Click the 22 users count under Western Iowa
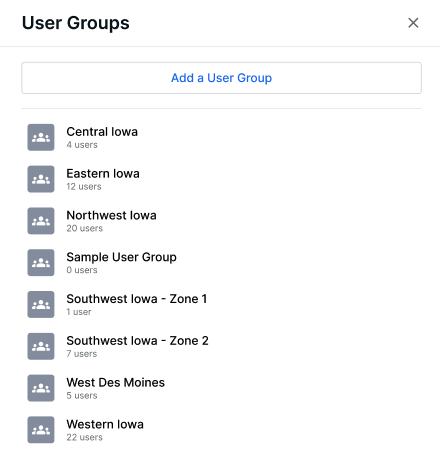The height and width of the screenshot is (454, 440). click(84, 437)
